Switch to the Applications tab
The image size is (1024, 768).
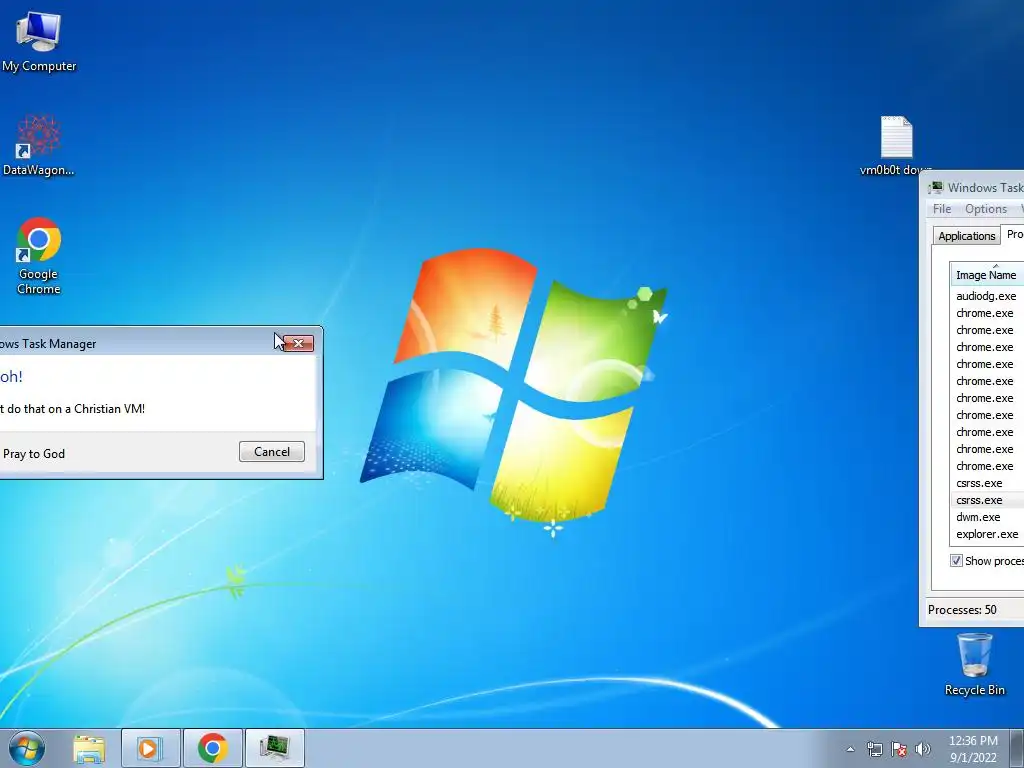coord(967,236)
